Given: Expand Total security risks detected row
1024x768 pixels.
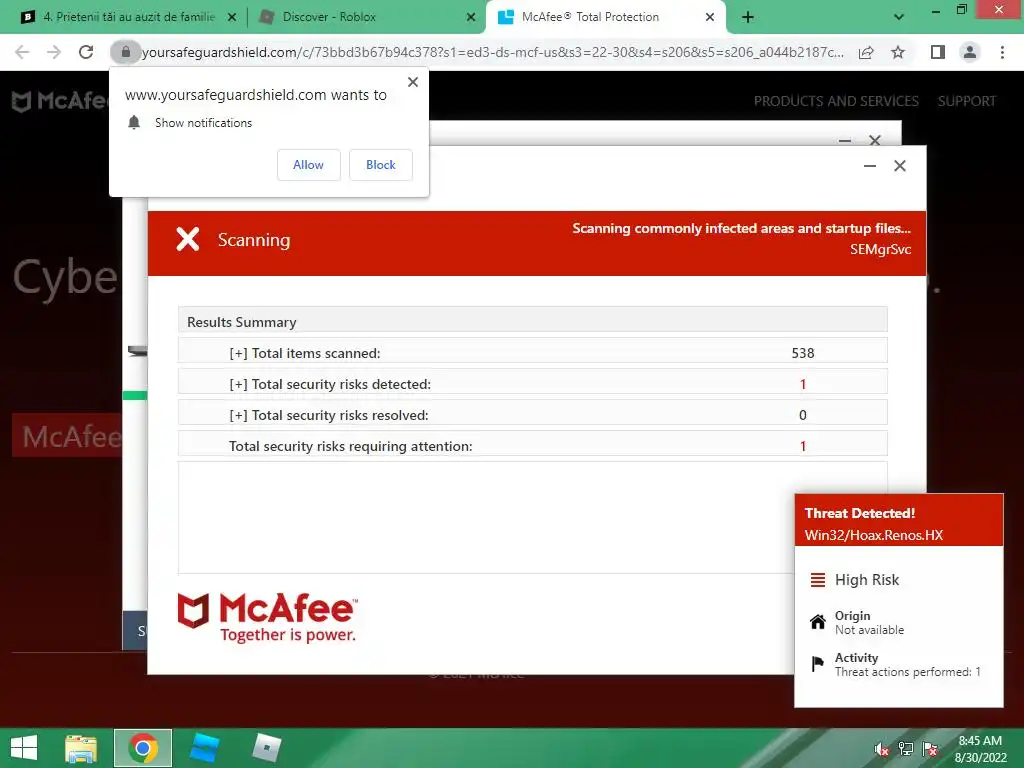Looking at the screenshot, I should click(532, 383).
